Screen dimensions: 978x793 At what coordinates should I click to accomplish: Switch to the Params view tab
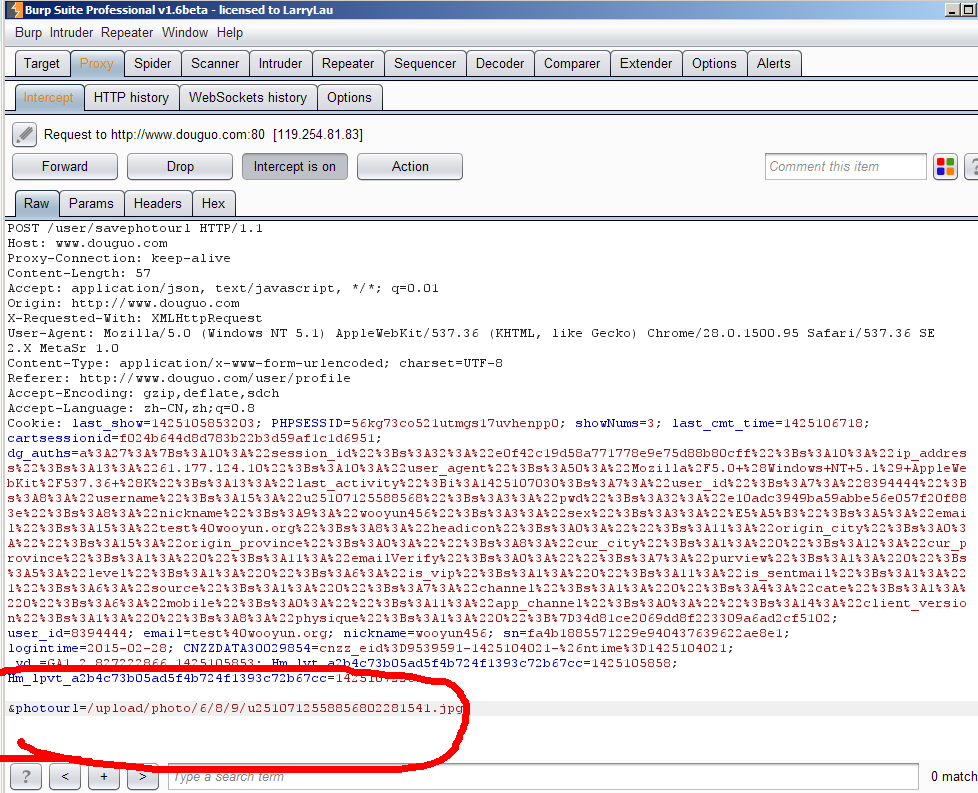(91, 203)
